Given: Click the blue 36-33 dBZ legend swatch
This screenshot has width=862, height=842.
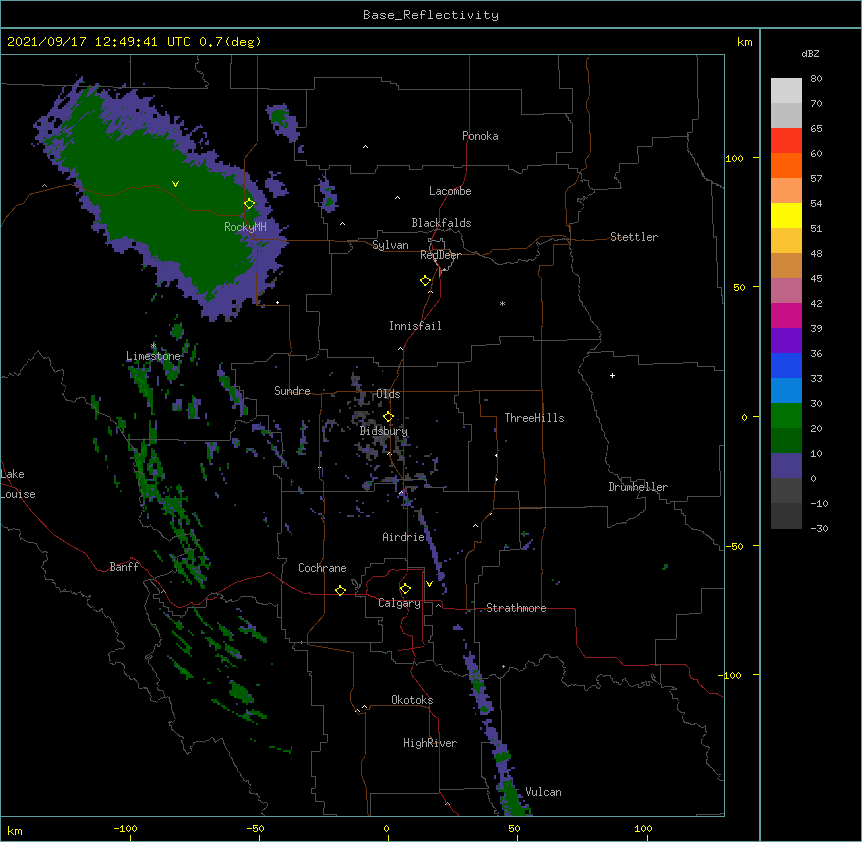Looking at the screenshot, I should [786, 365].
